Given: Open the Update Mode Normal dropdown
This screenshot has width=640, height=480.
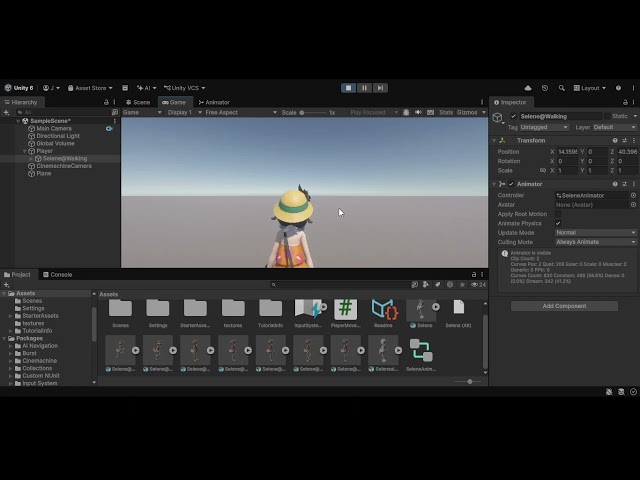Looking at the screenshot, I should tap(596, 233).
